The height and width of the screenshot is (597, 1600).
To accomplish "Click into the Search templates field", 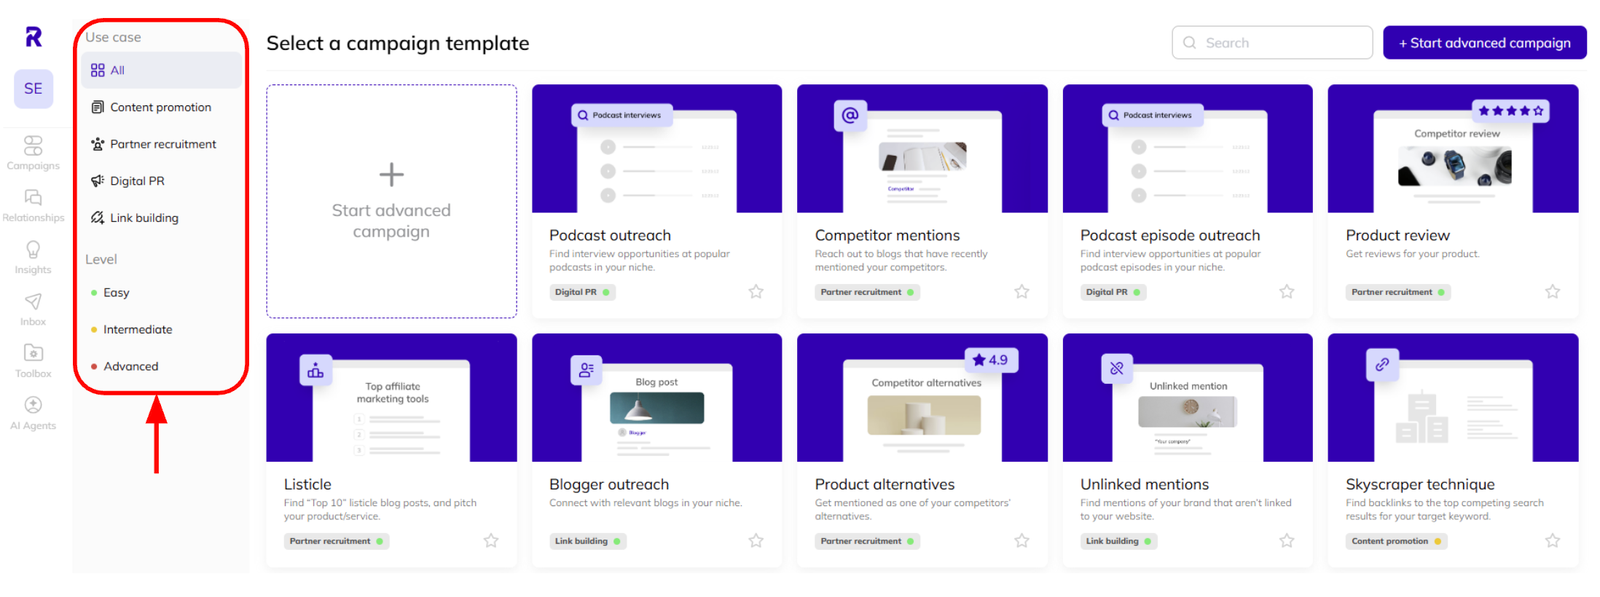I will [1272, 43].
